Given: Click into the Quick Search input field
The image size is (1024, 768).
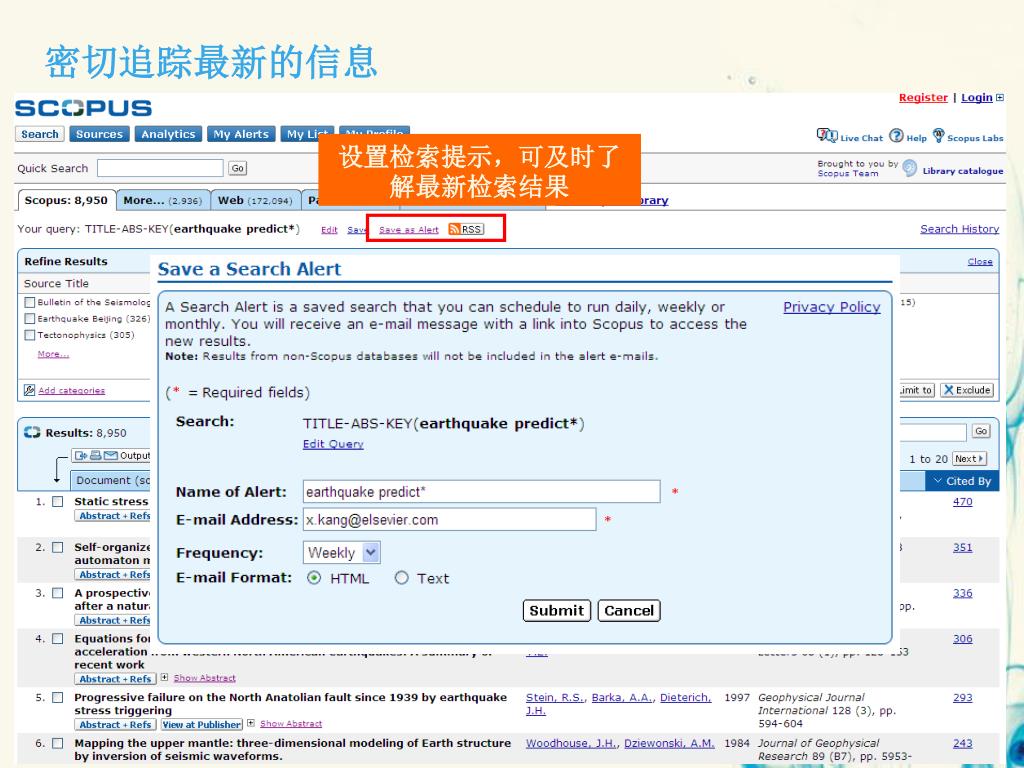Looking at the screenshot, I should (x=160, y=168).
